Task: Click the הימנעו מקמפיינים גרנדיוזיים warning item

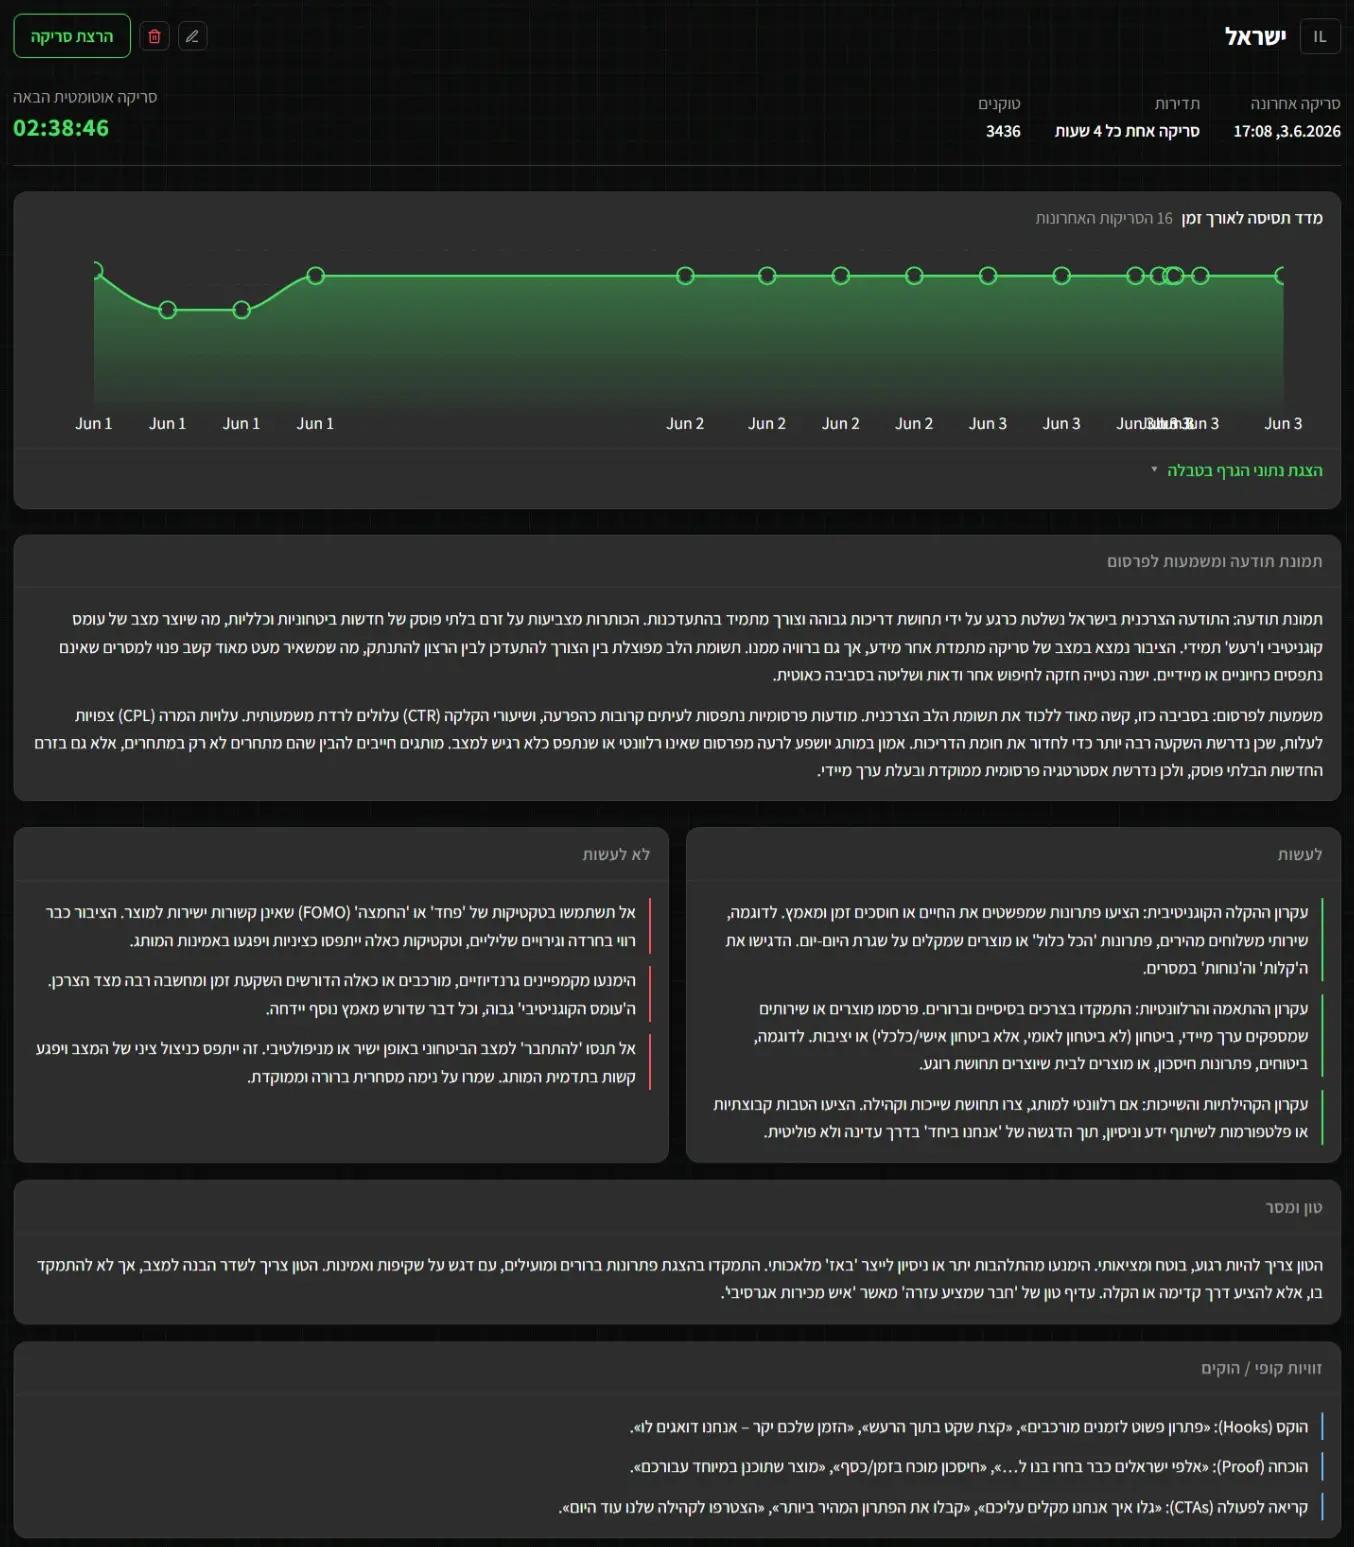Action: click(342, 994)
